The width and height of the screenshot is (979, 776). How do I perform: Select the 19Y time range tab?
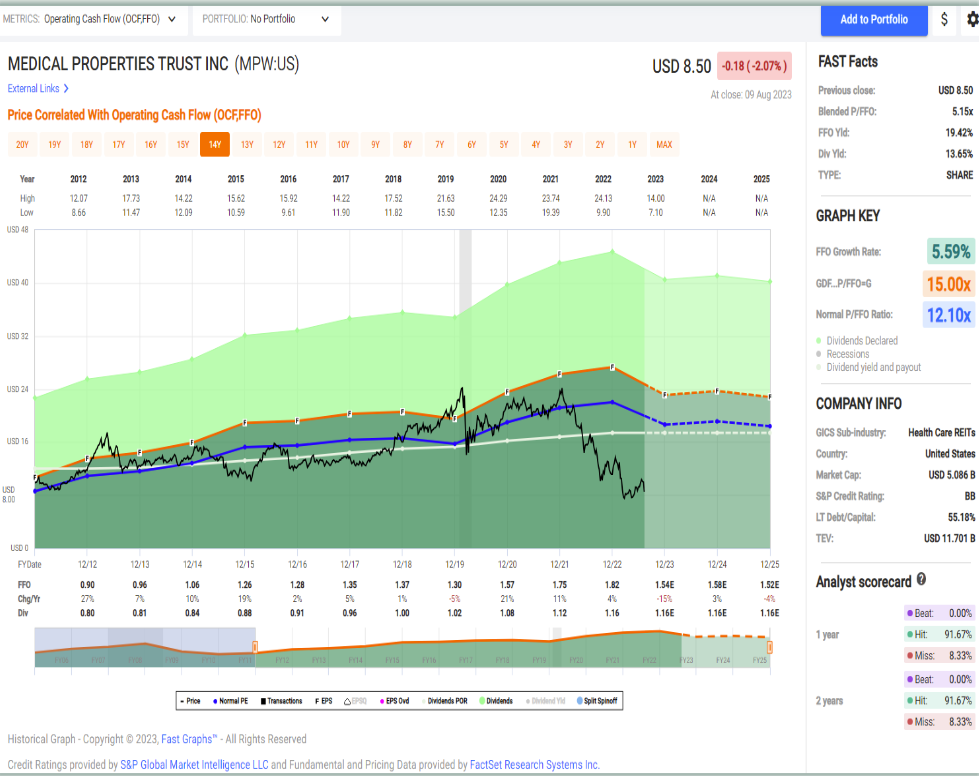(55, 144)
